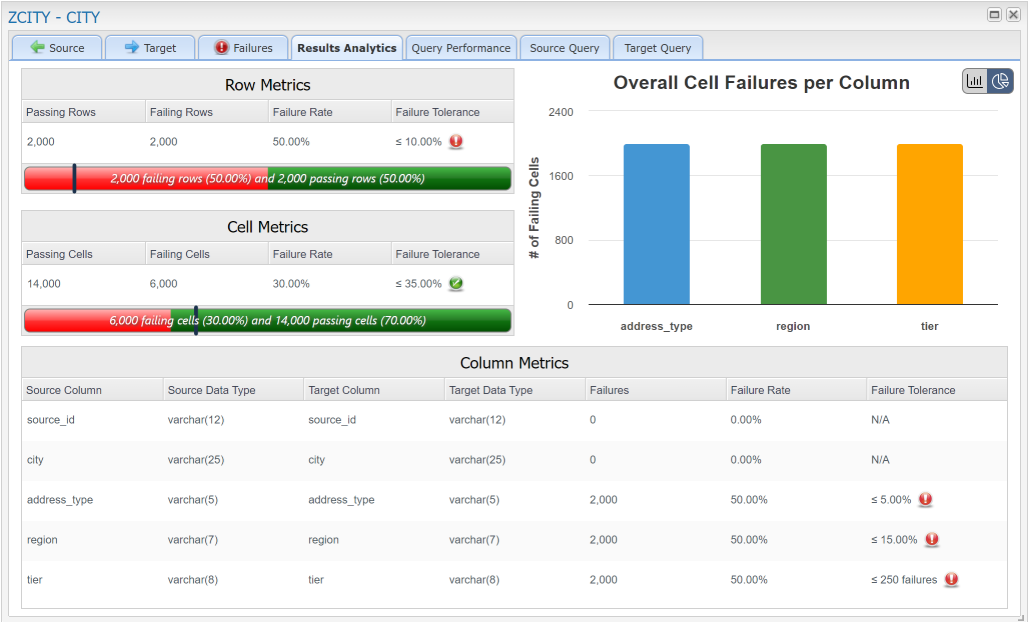Open the Target tab

pos(150,48)
